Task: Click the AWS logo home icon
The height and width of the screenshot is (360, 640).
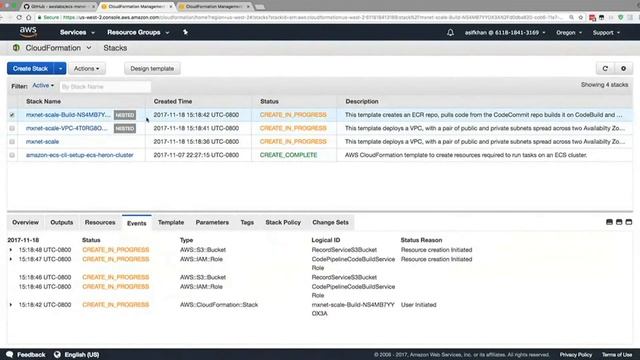Action: point(28,32)
